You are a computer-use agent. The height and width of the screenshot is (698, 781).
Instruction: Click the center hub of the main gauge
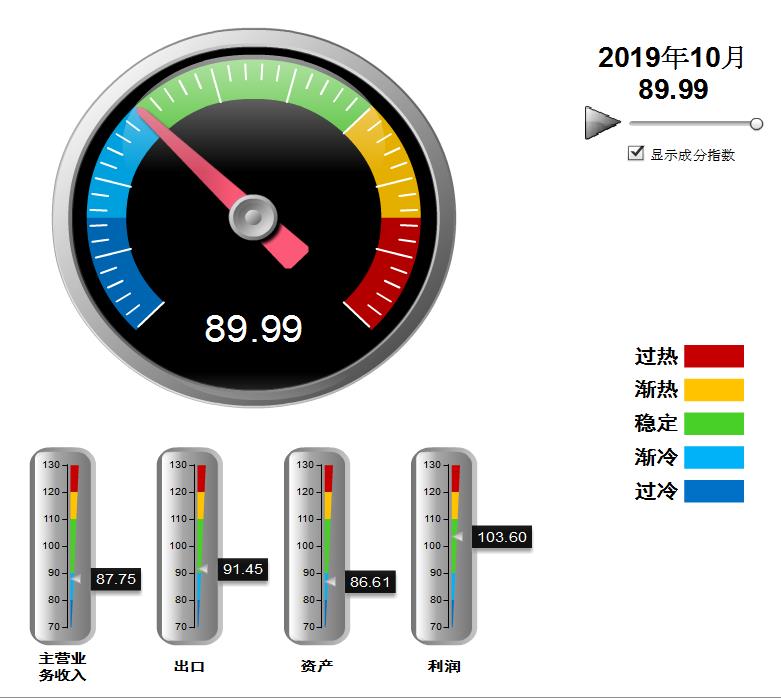coord(252,215)
